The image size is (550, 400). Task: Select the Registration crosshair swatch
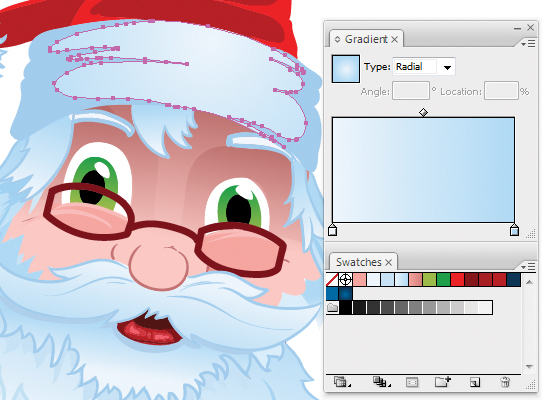click(346, 280)
